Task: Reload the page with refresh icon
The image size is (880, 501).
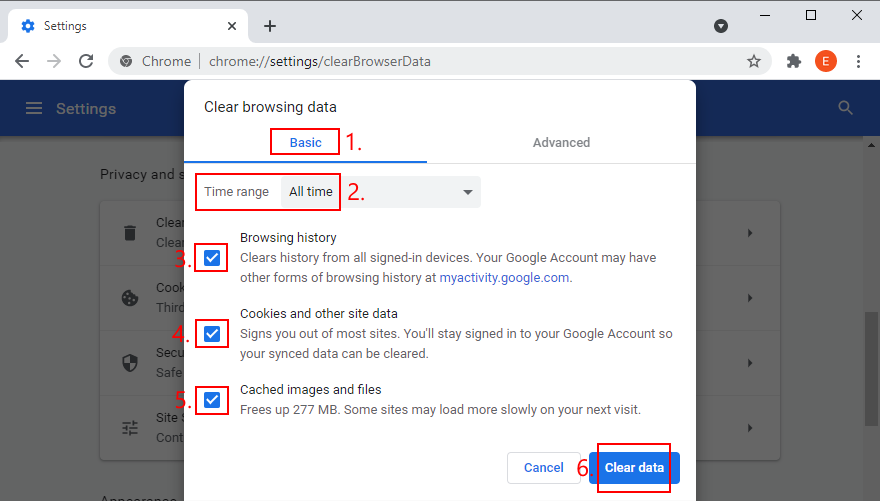Action: tap(86, 61)
